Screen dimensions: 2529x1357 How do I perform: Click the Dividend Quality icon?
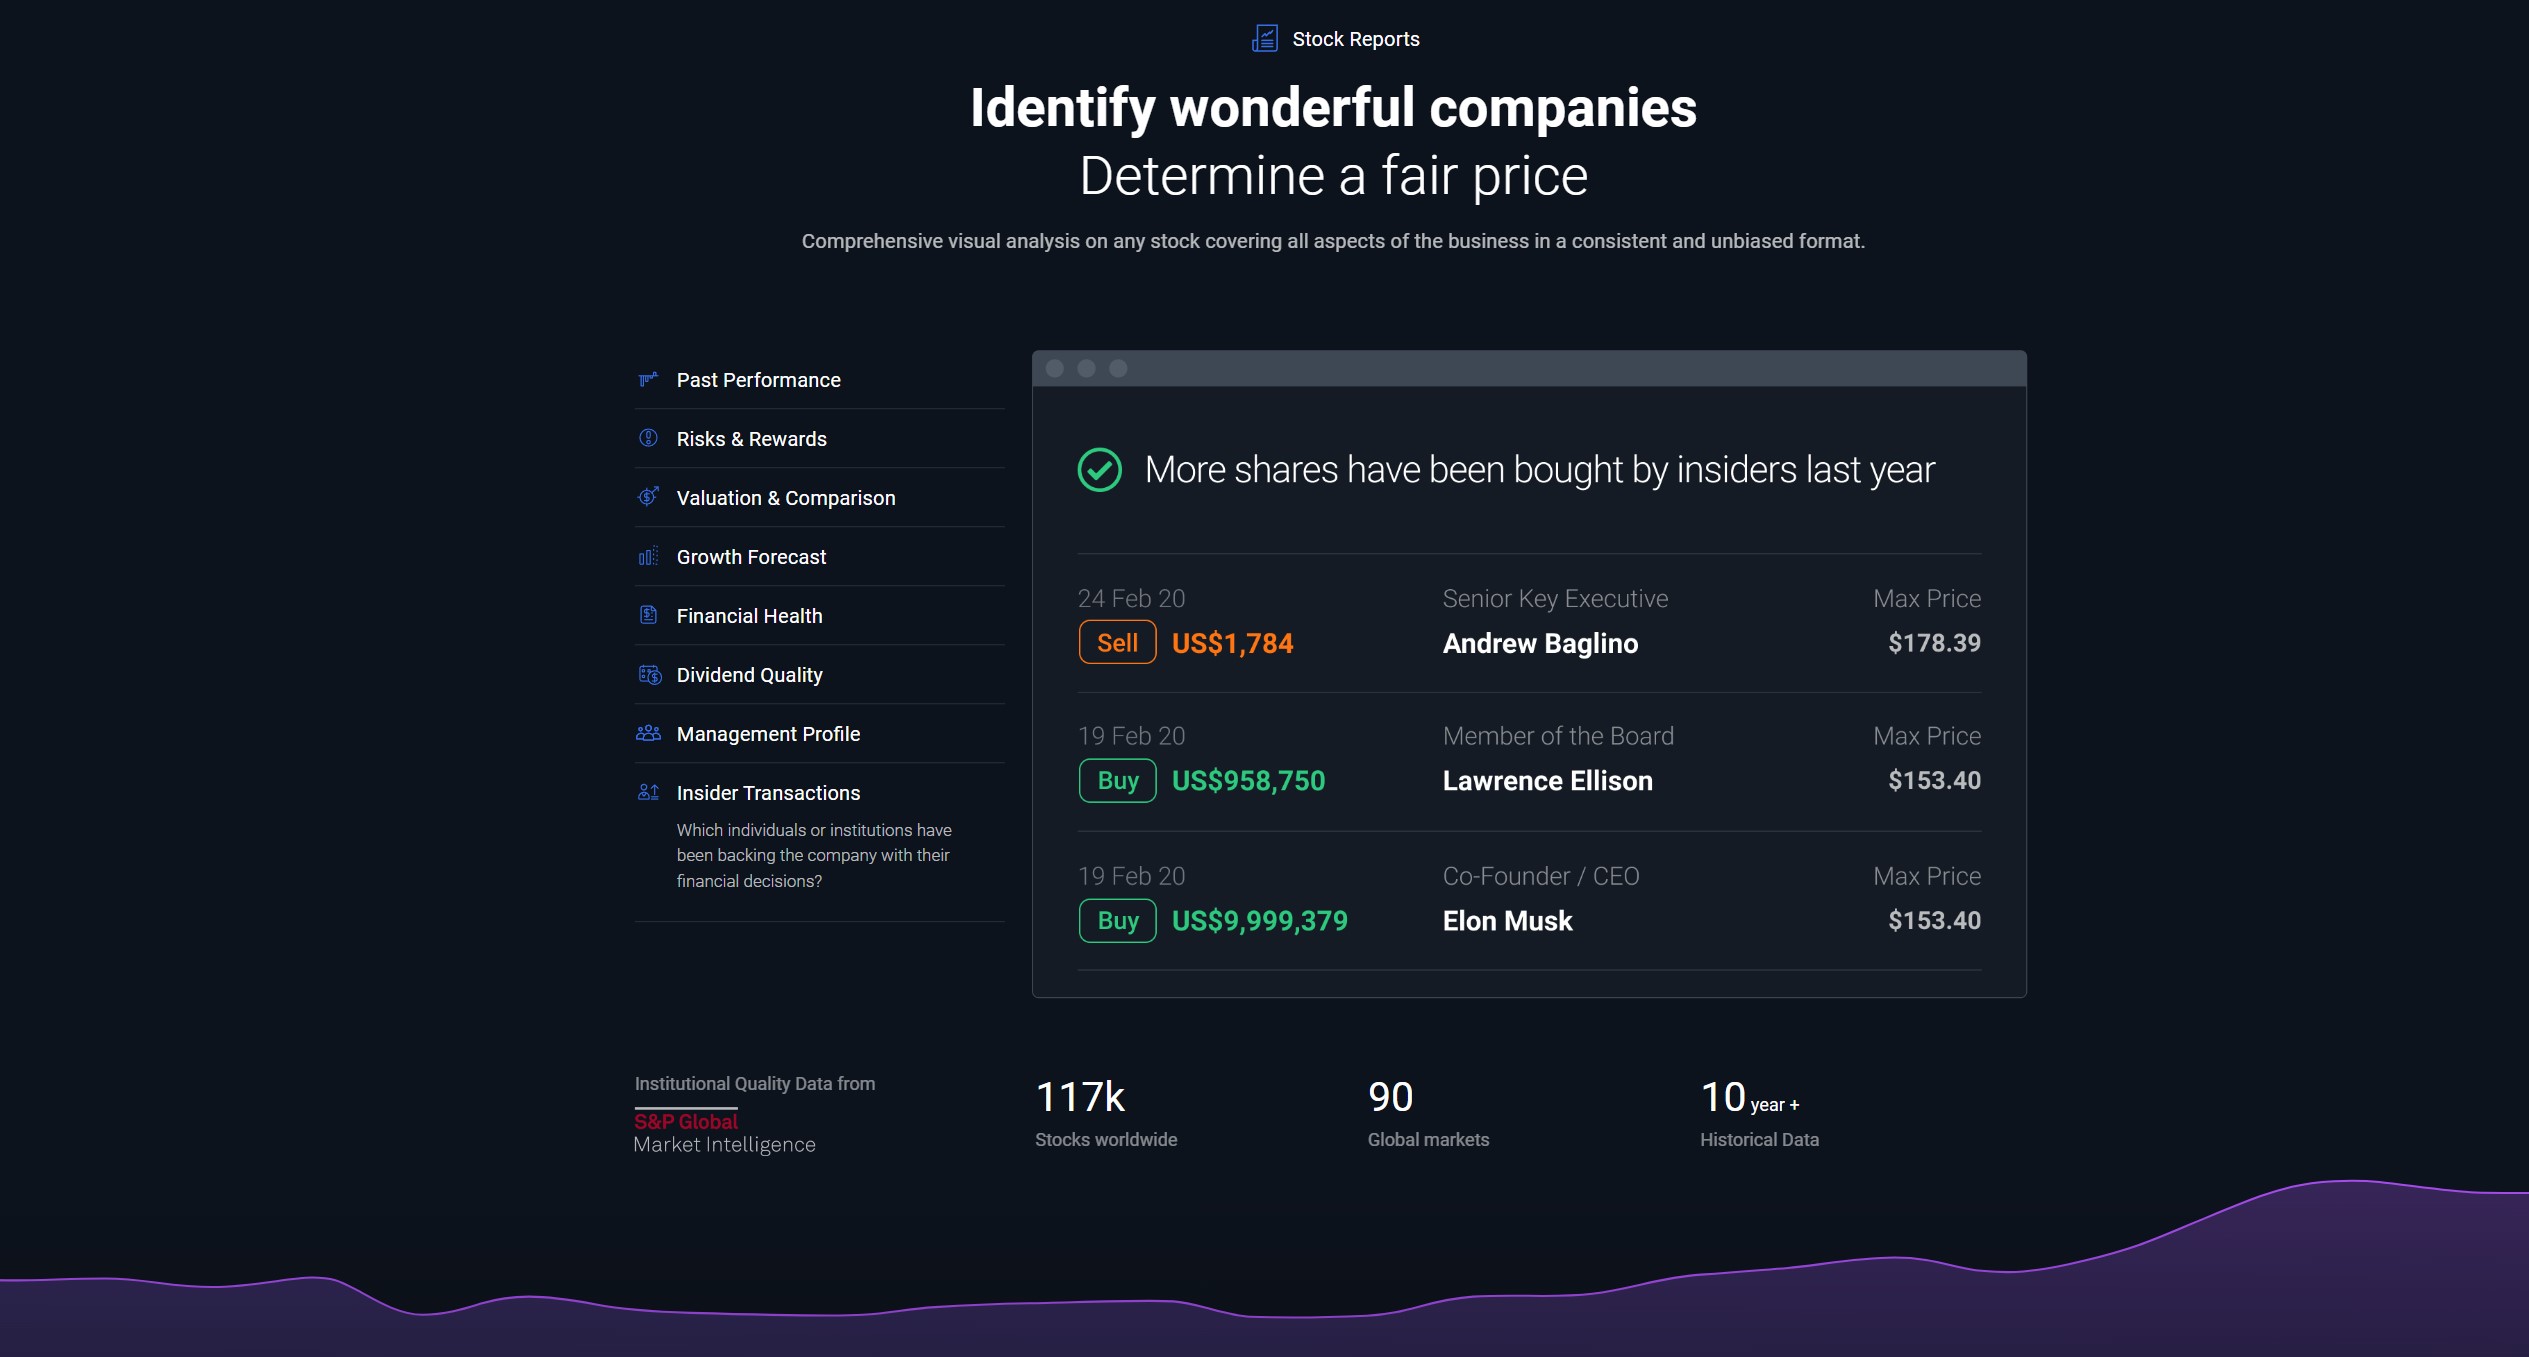[x=649, y=675]
